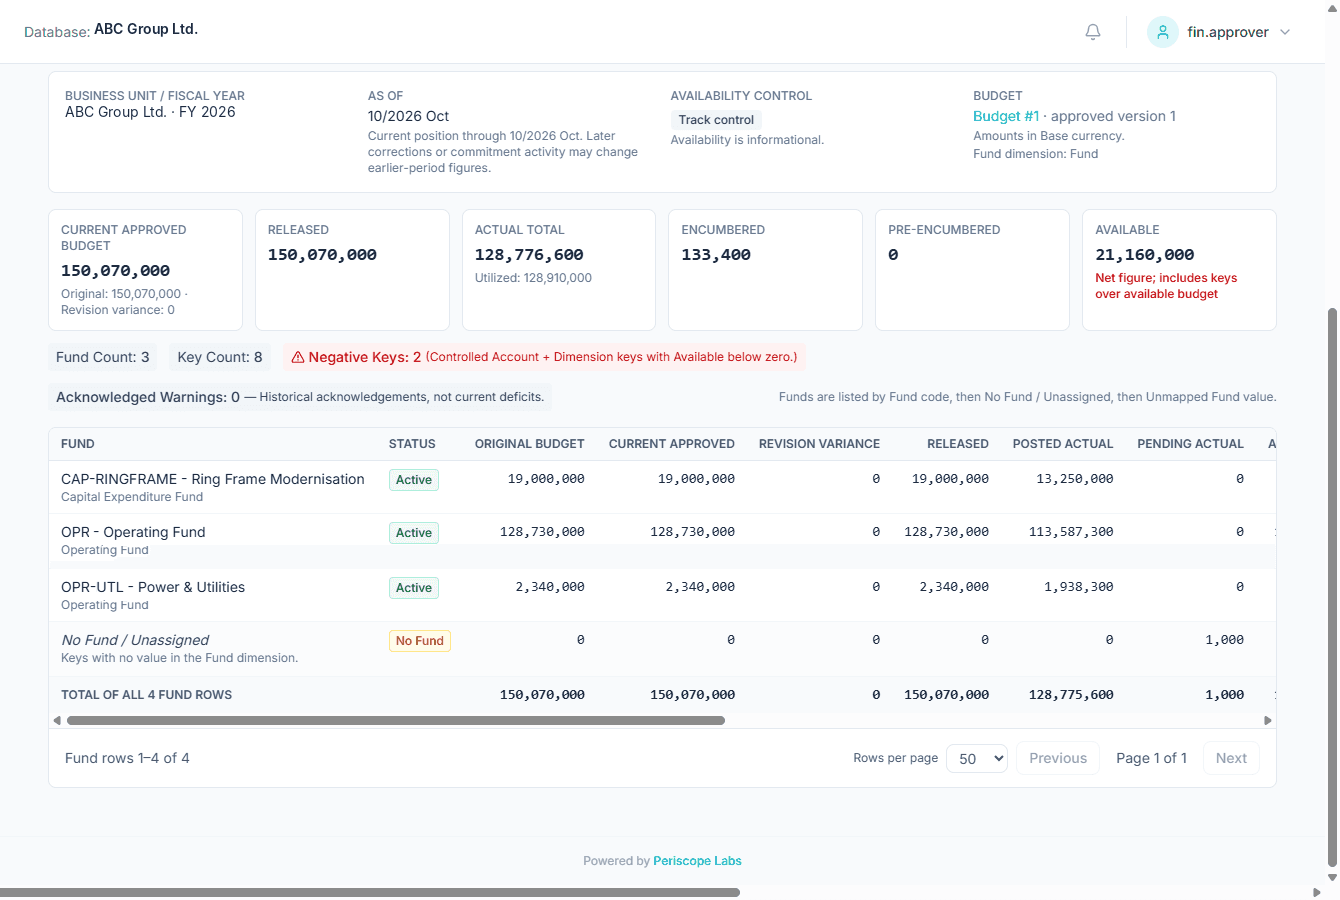Click the PENDING ACTUAL column header

(x=1191, y=444)
